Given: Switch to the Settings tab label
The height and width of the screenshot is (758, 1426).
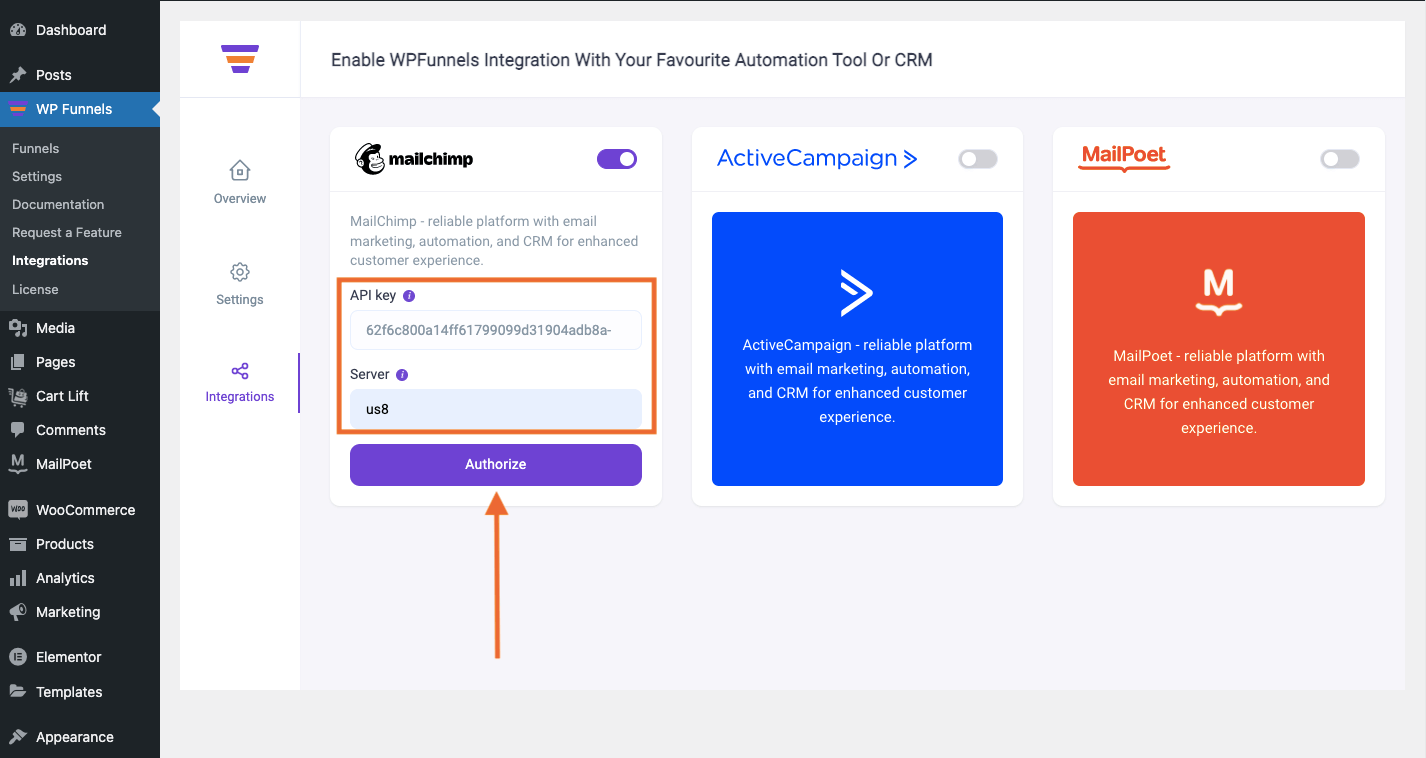Looking at the screenshot, I should pos(240,300).
